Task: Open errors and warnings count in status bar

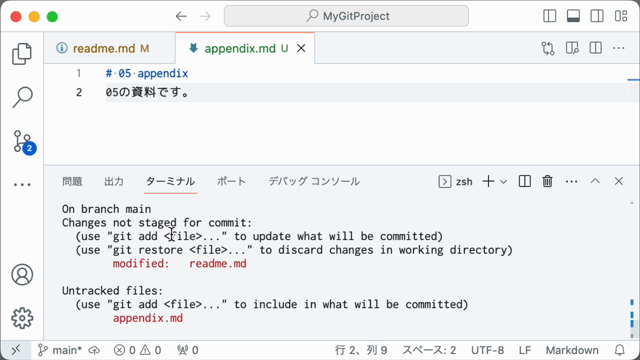Action: coord(138,350)
